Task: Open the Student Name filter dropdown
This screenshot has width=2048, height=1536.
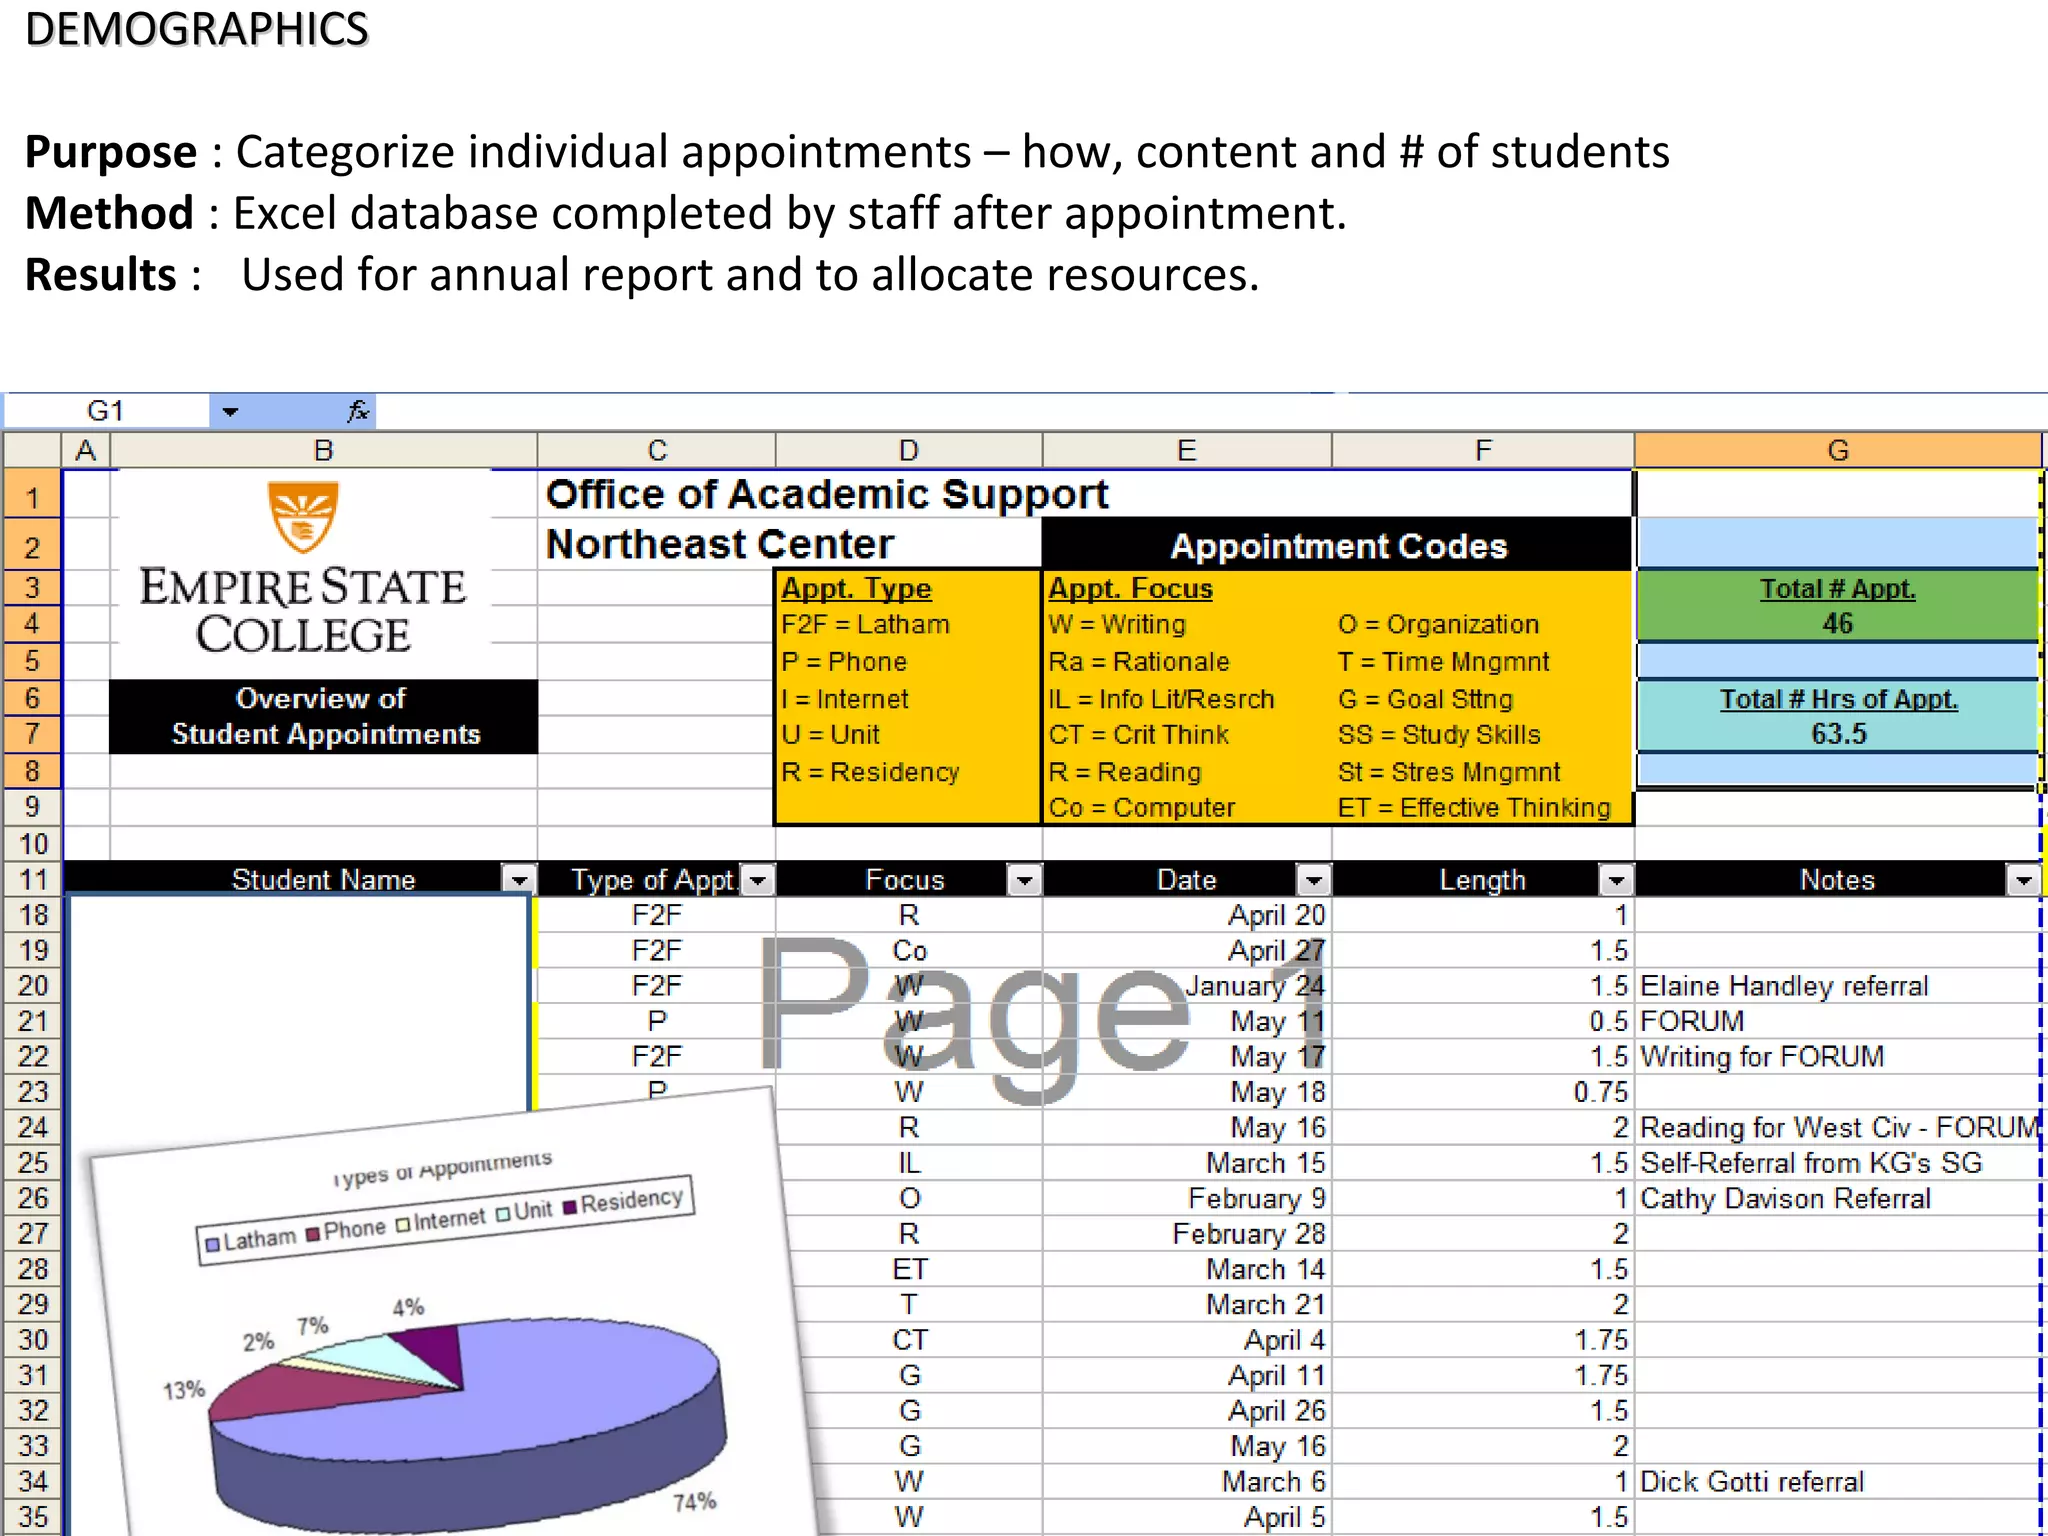Action: [x=518, y=880]
